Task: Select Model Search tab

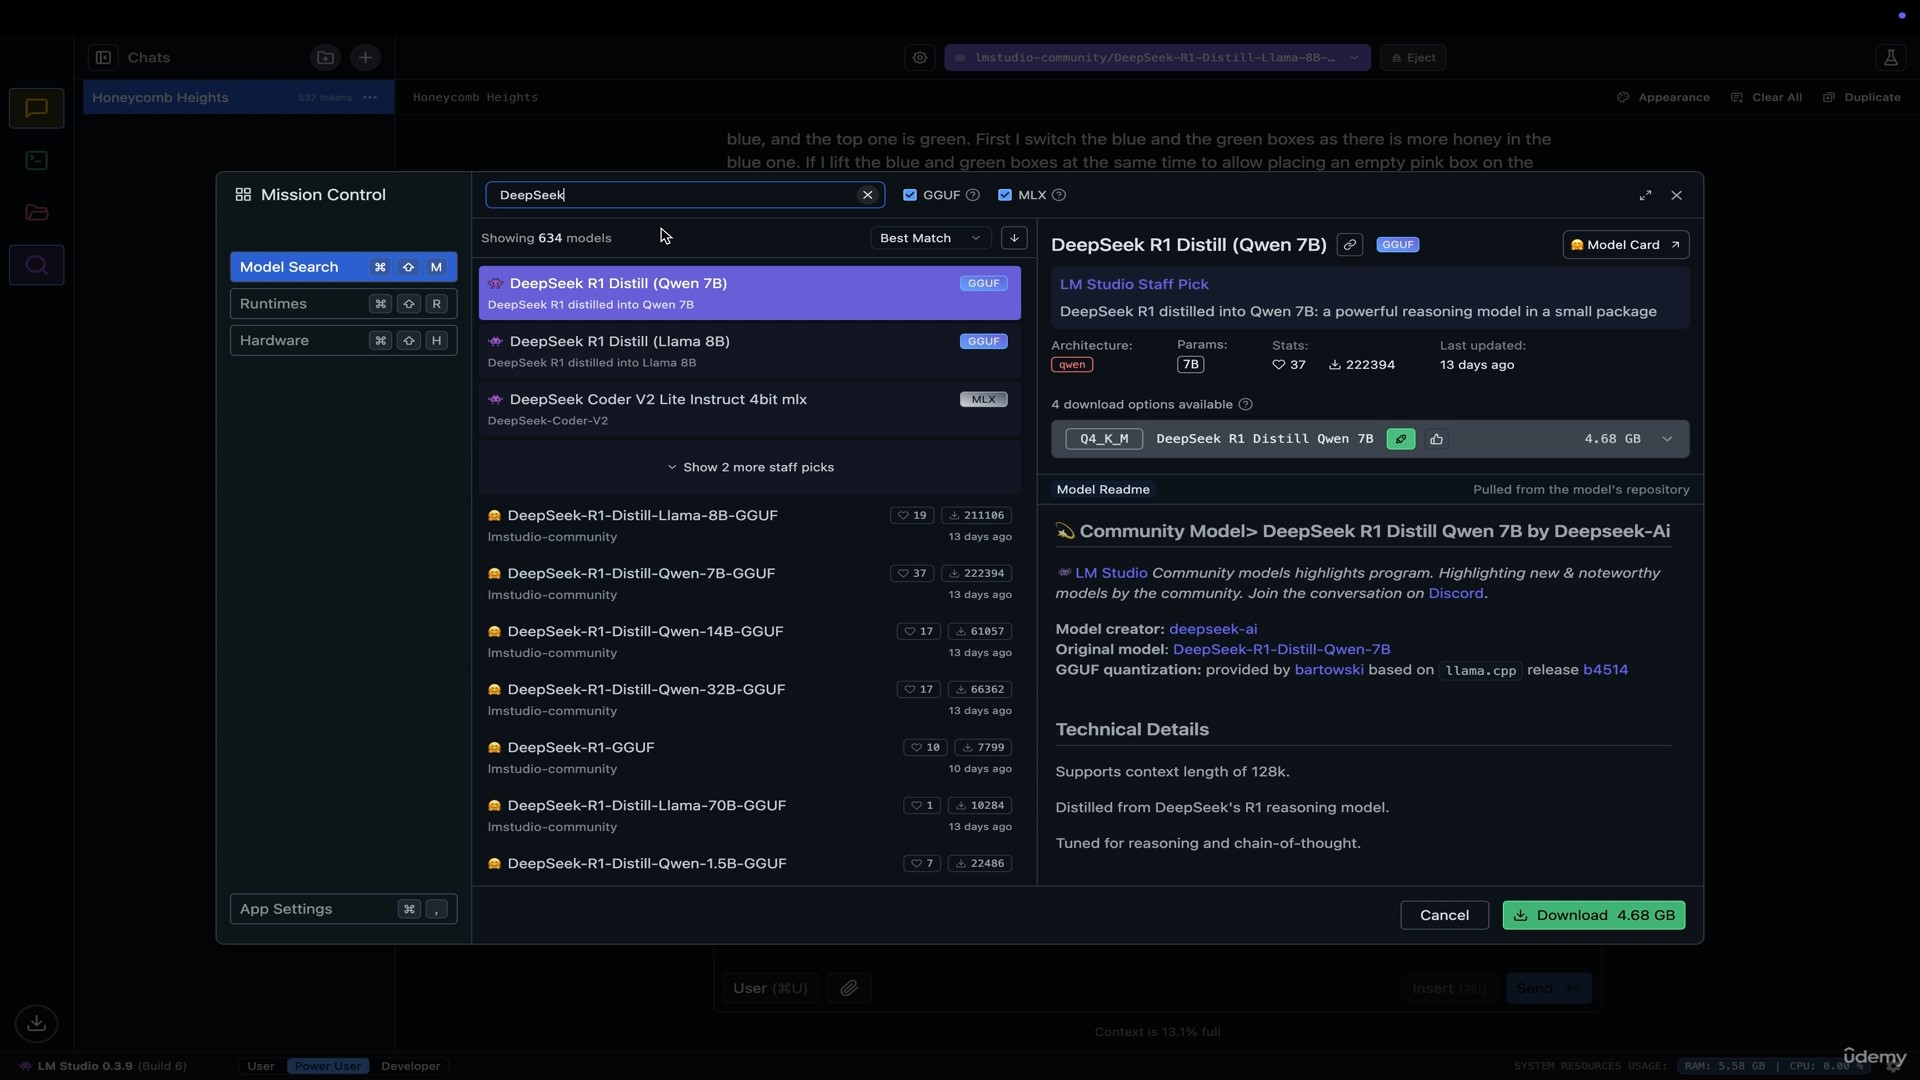Action: (343, 267)
